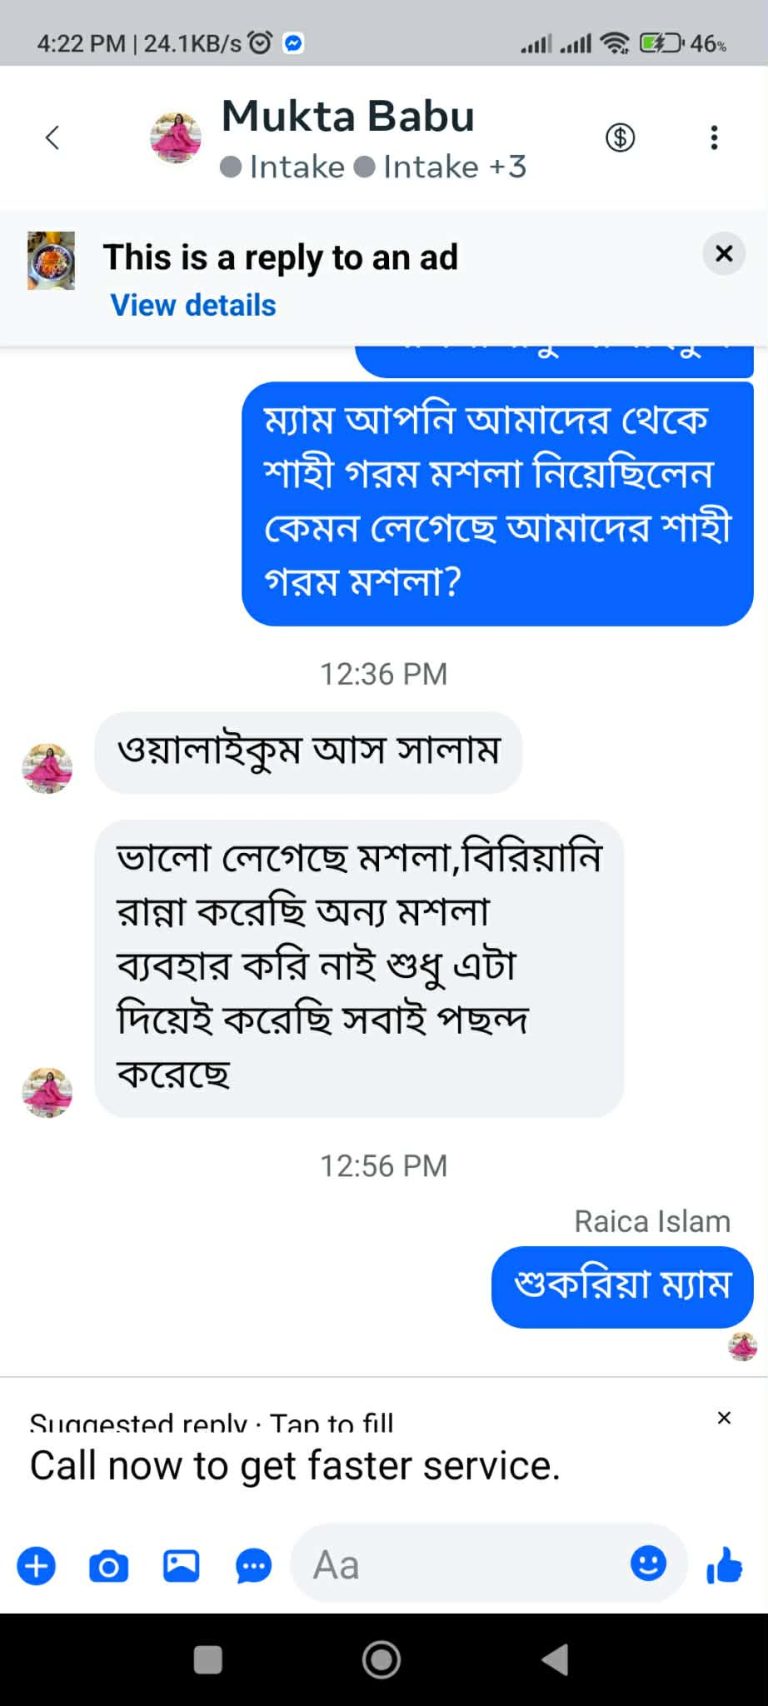
Task: Open Messenger from the status bar icon
Action: pos(292,42)
